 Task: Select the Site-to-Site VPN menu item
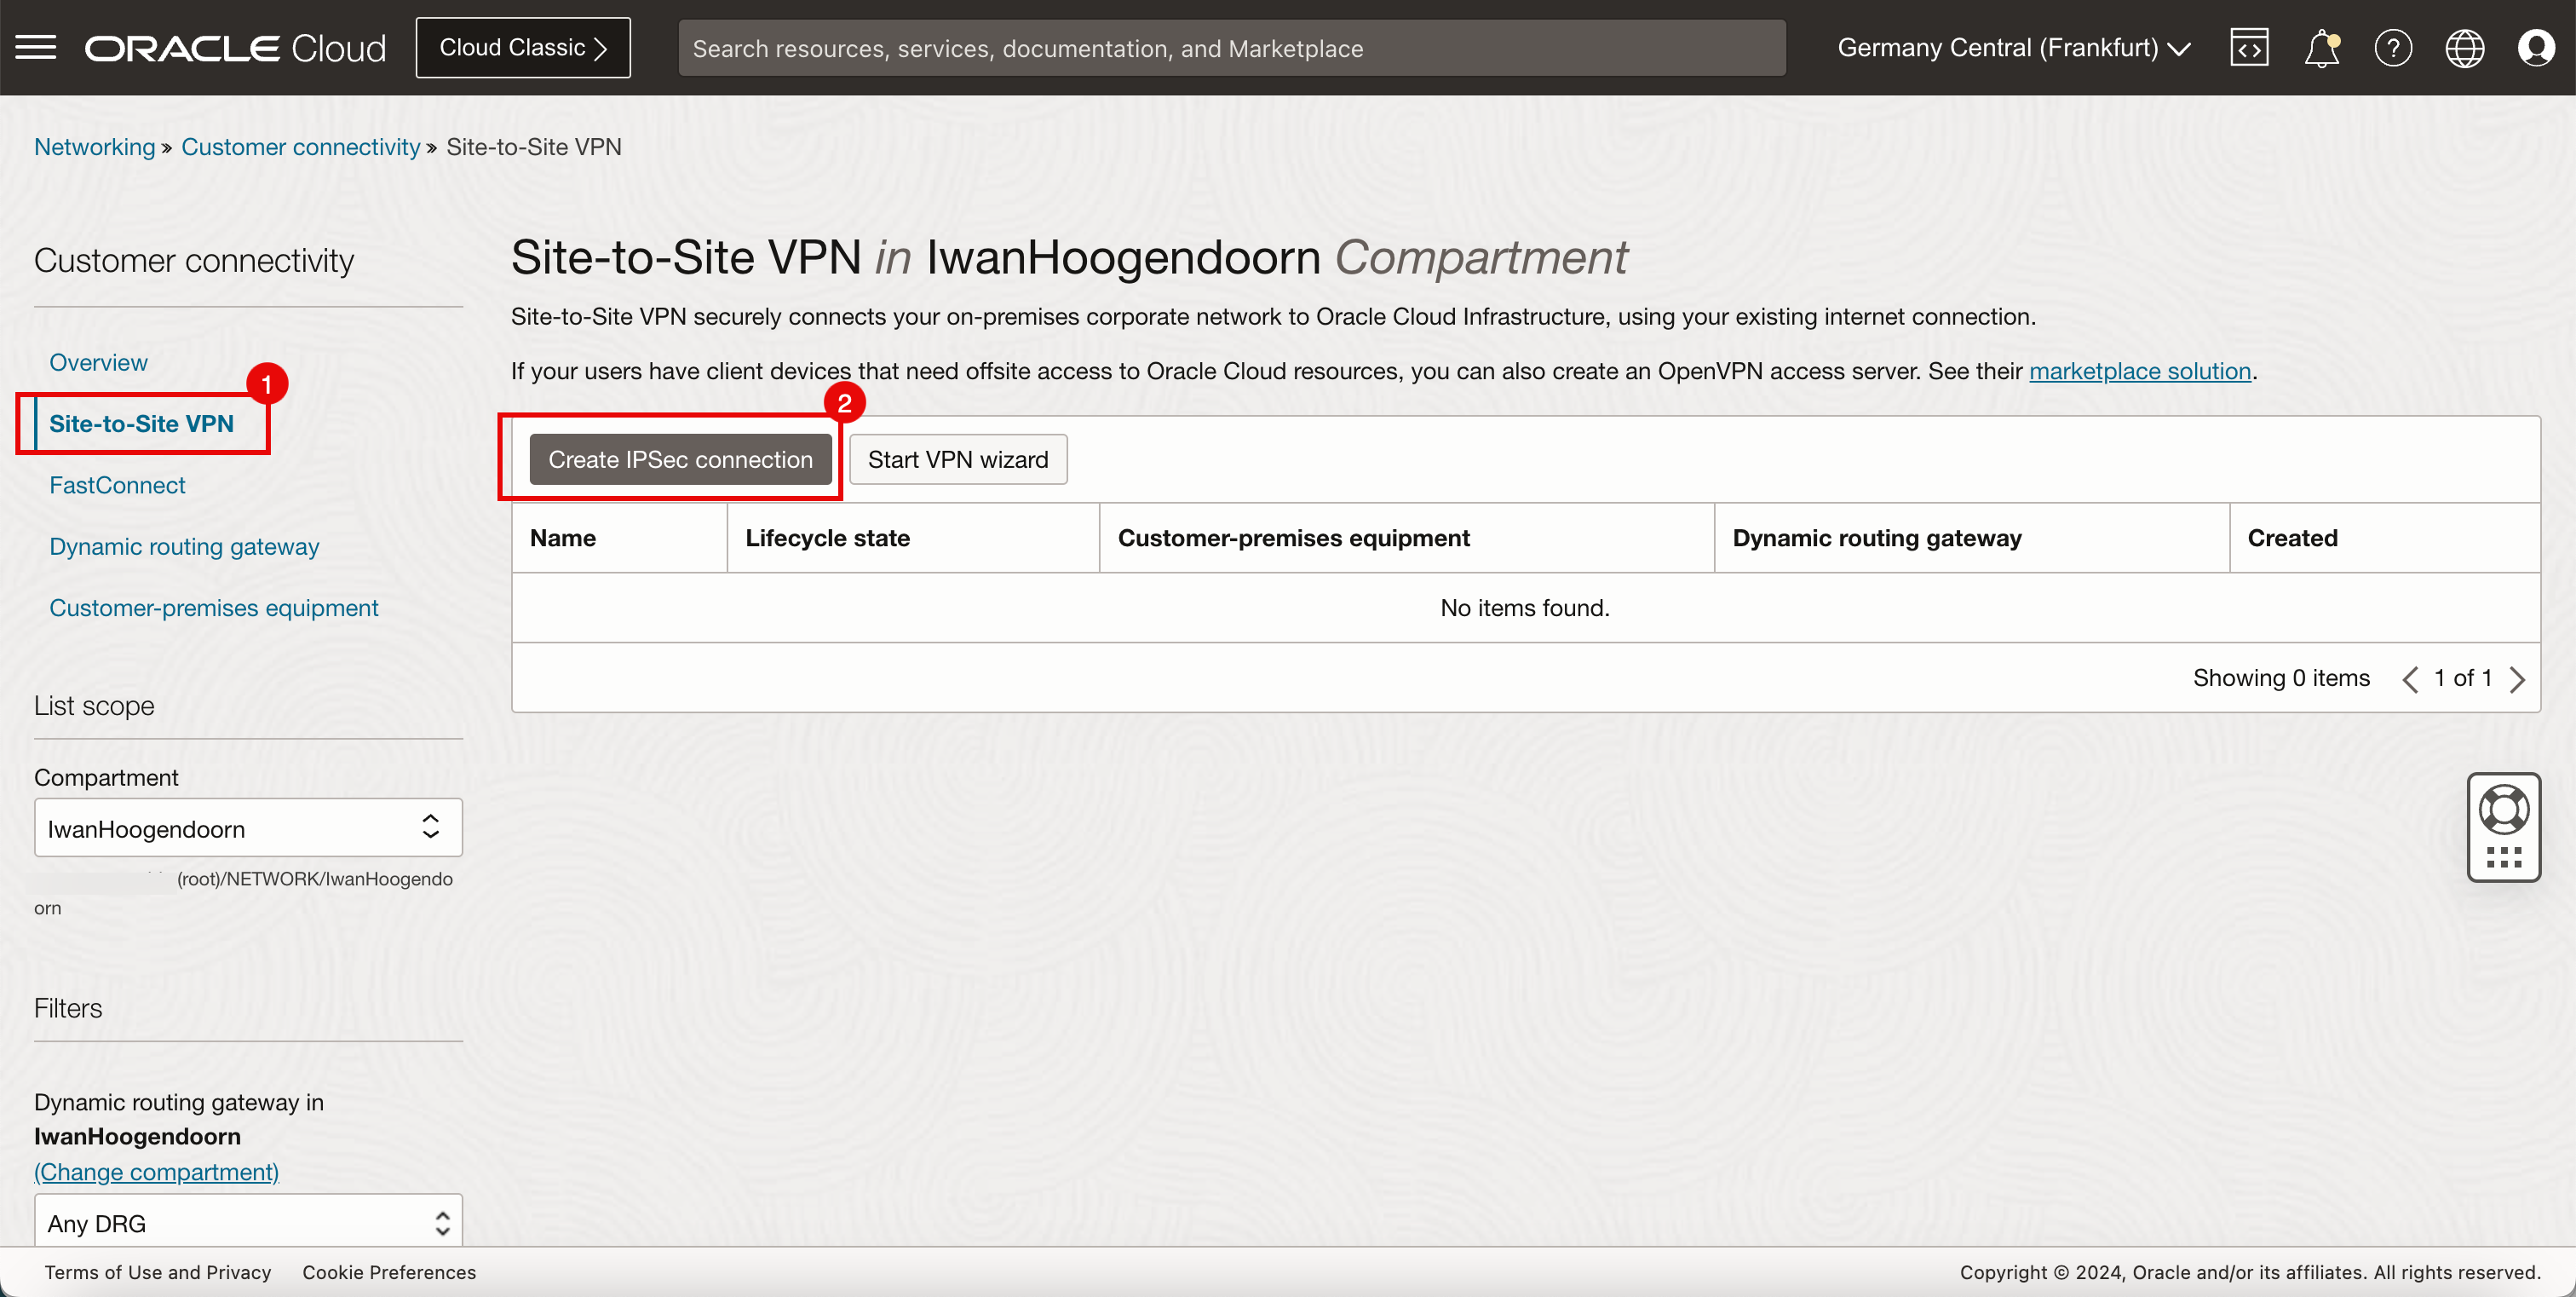coord(141,424)
